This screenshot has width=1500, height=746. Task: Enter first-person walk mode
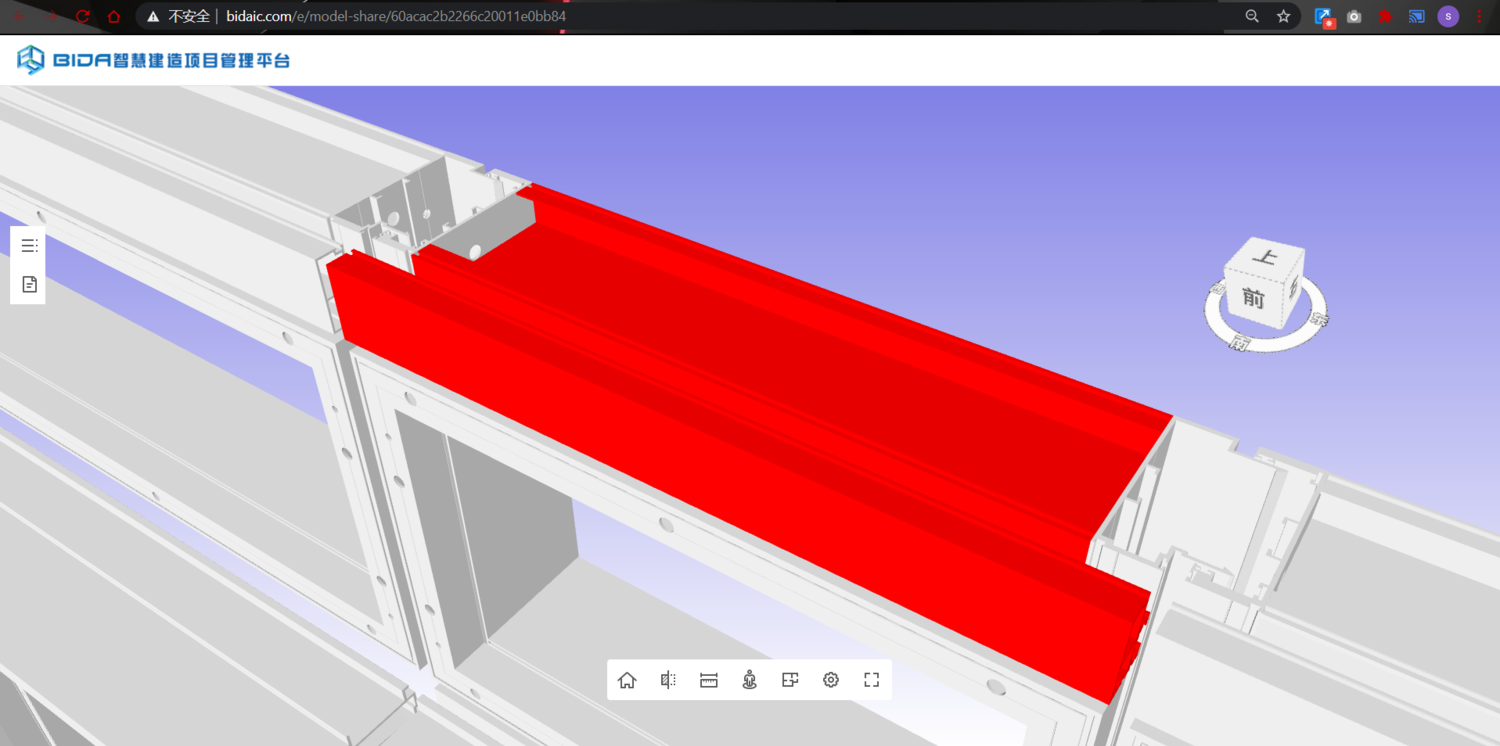[x=750, y=680]
